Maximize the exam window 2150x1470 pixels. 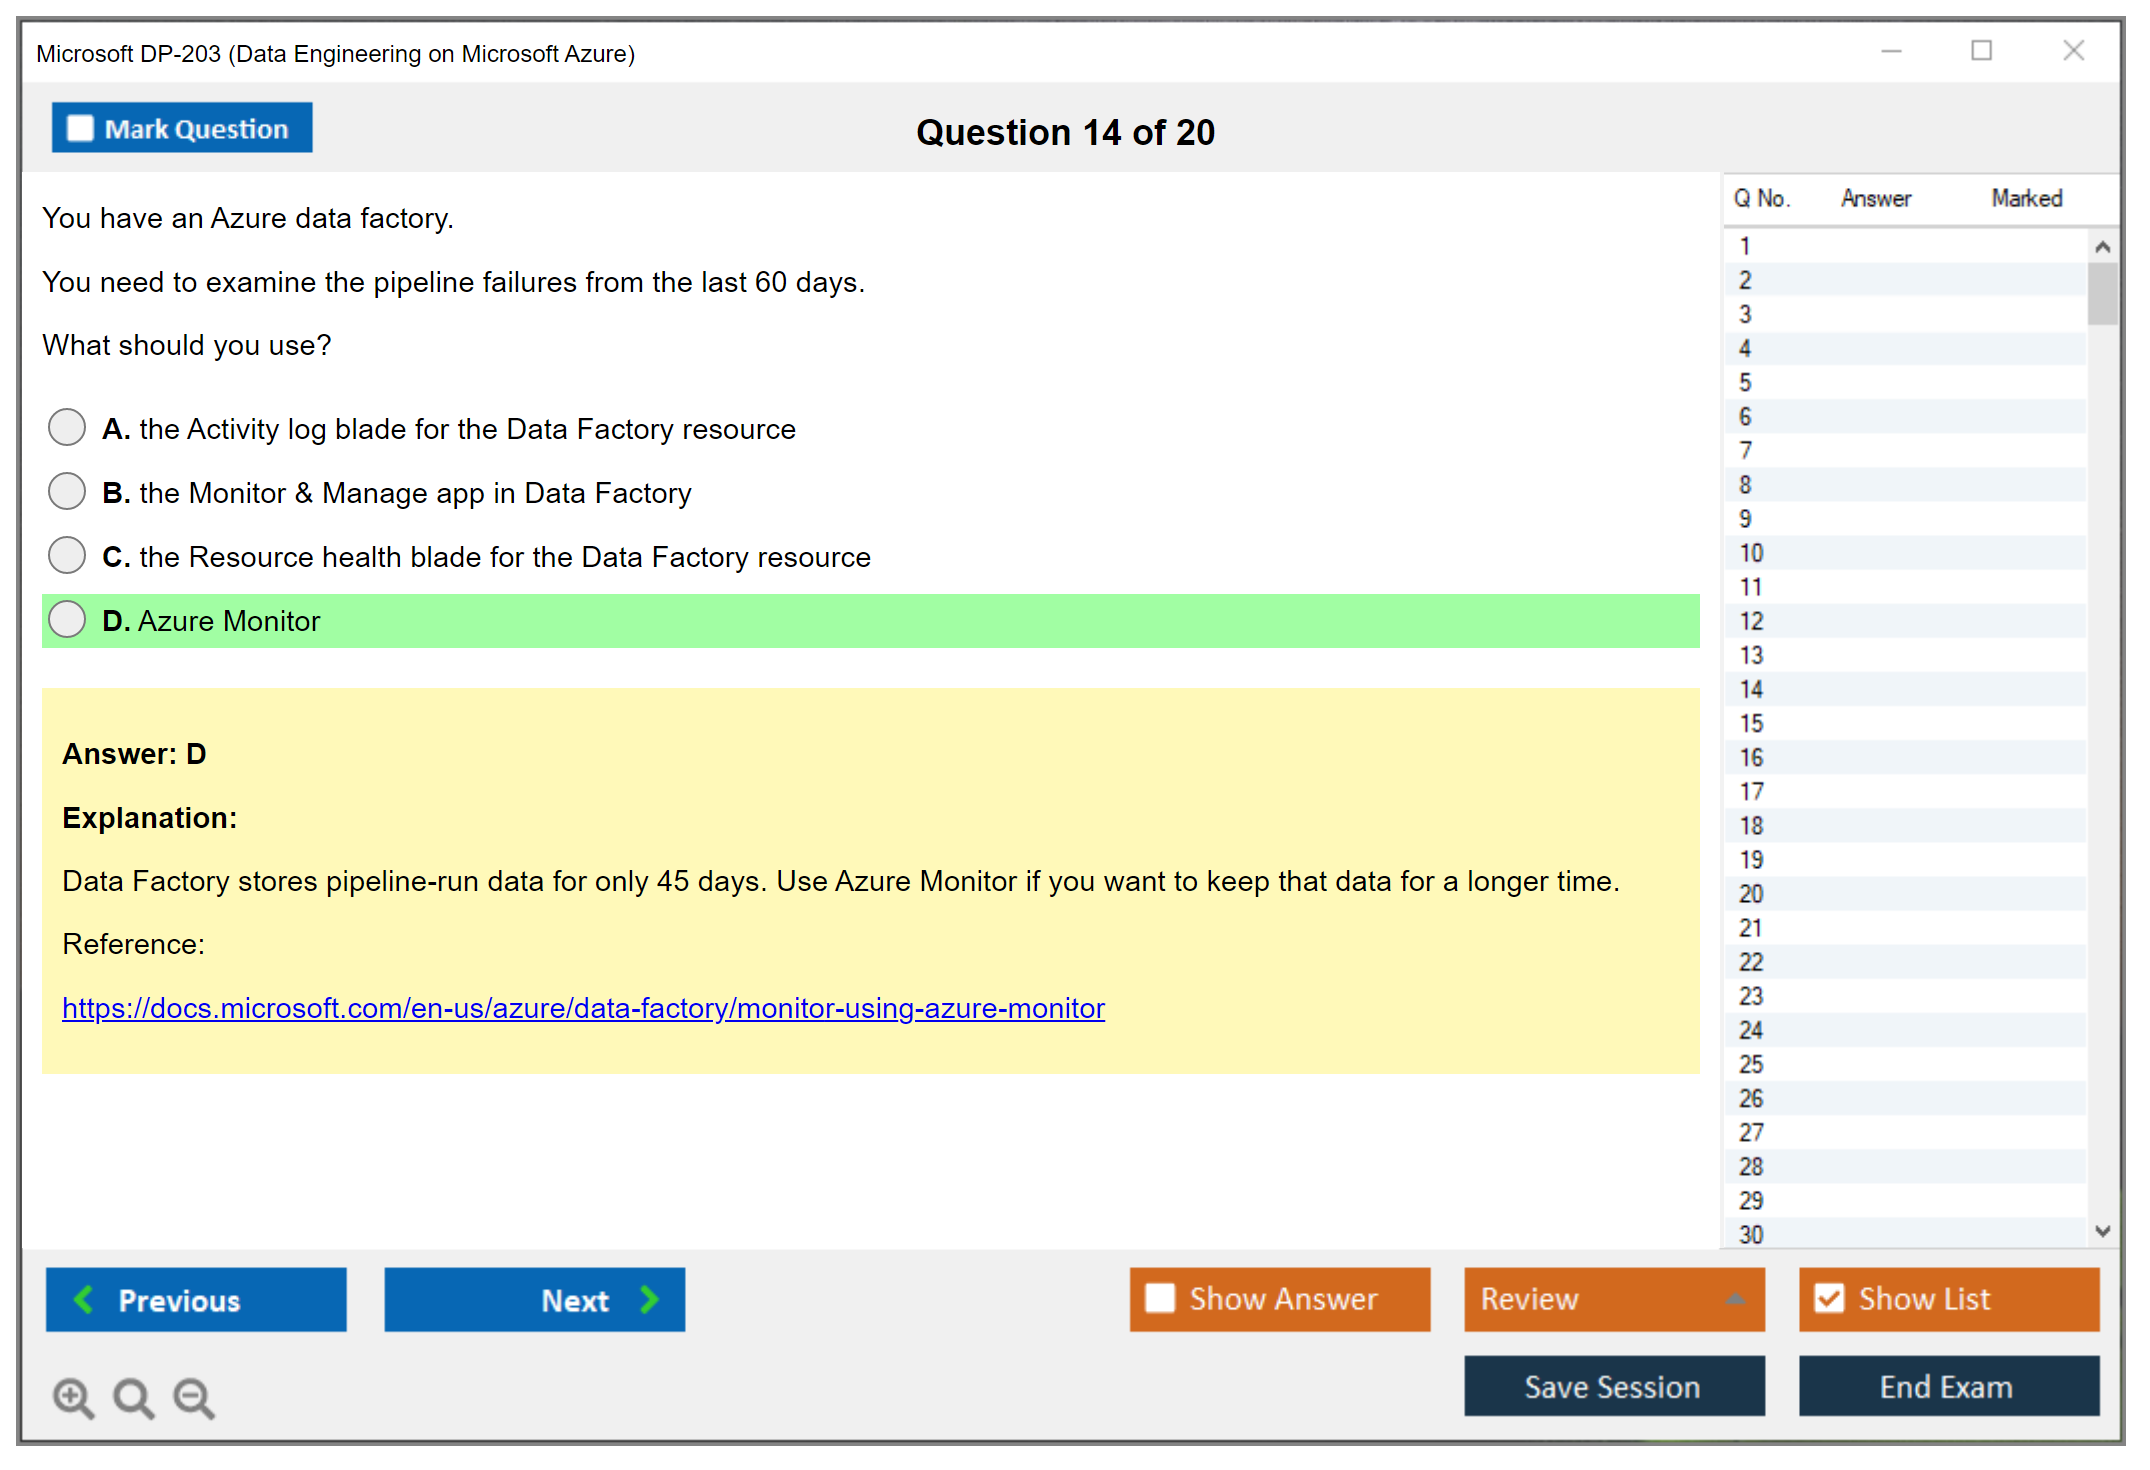point(1981,51)
